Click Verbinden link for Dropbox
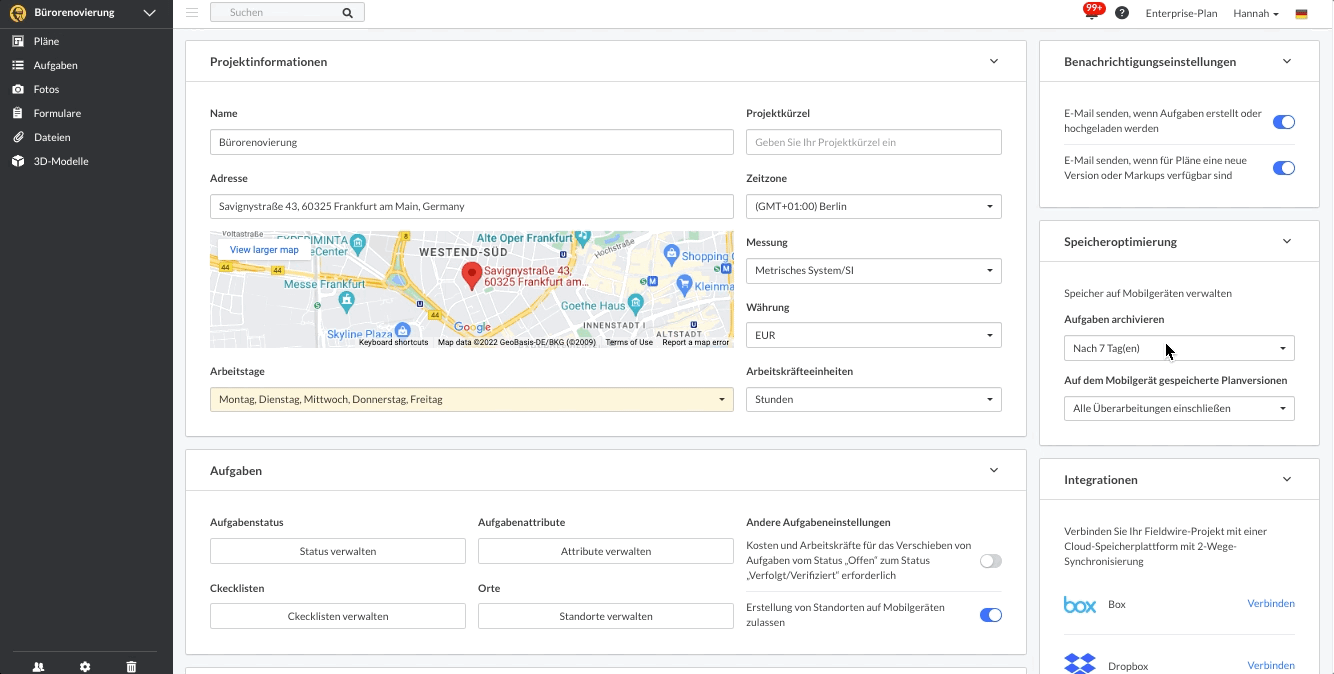This screenshot has width=1334, height=674. click(1271, 666)
